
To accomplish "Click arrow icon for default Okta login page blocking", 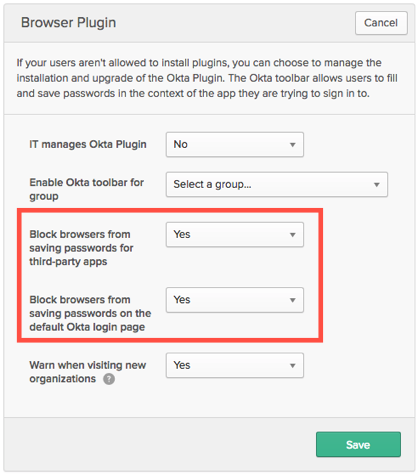I will (292, 300).
